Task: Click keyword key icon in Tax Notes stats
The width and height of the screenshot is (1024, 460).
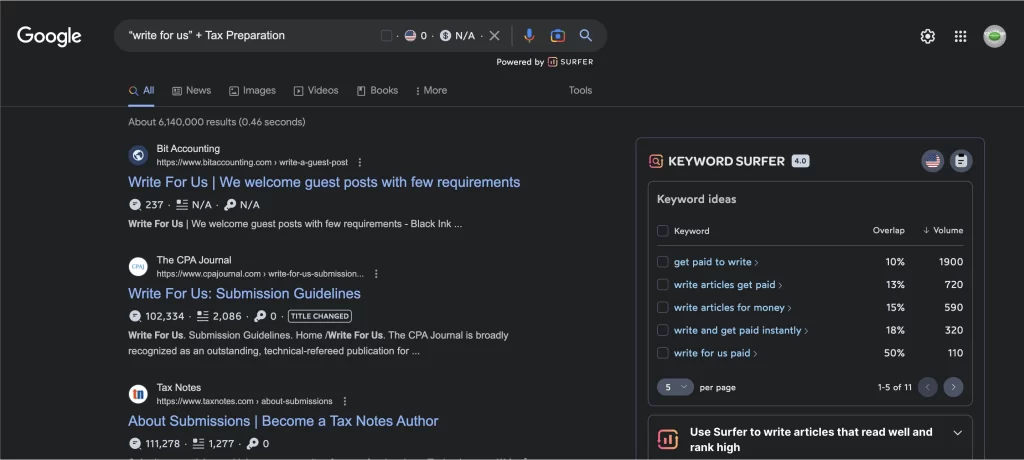Action: click(252, 444)
